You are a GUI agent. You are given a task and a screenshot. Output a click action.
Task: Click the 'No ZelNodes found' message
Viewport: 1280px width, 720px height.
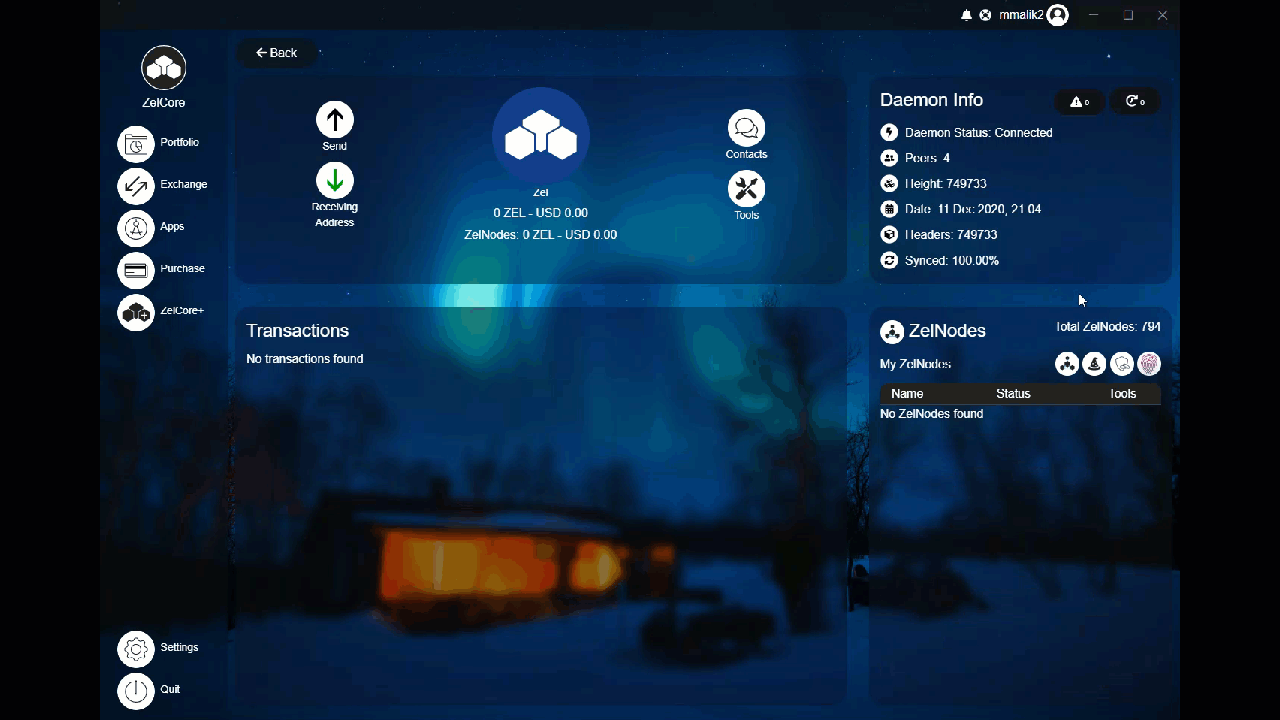(932, 414)
